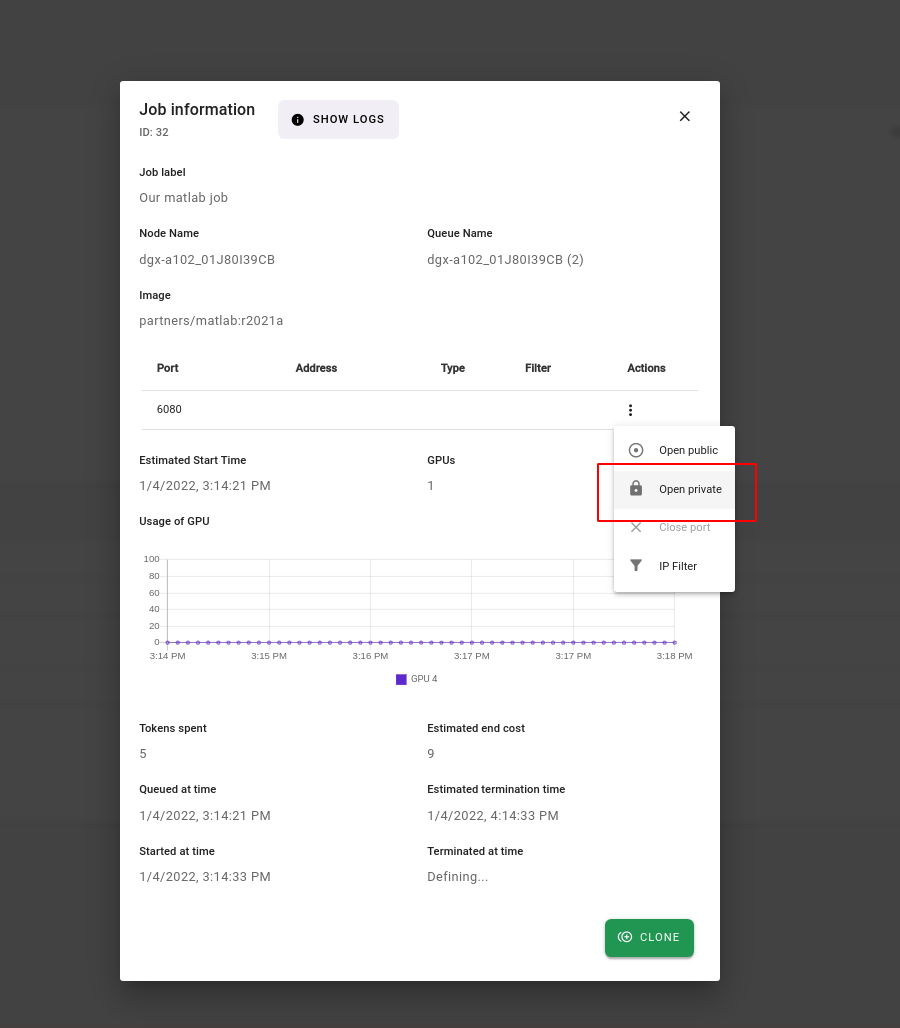The image size is (900, 1028).
Task: Open the three-dot actions menu for port 6080
Action: tap(630, 410)
